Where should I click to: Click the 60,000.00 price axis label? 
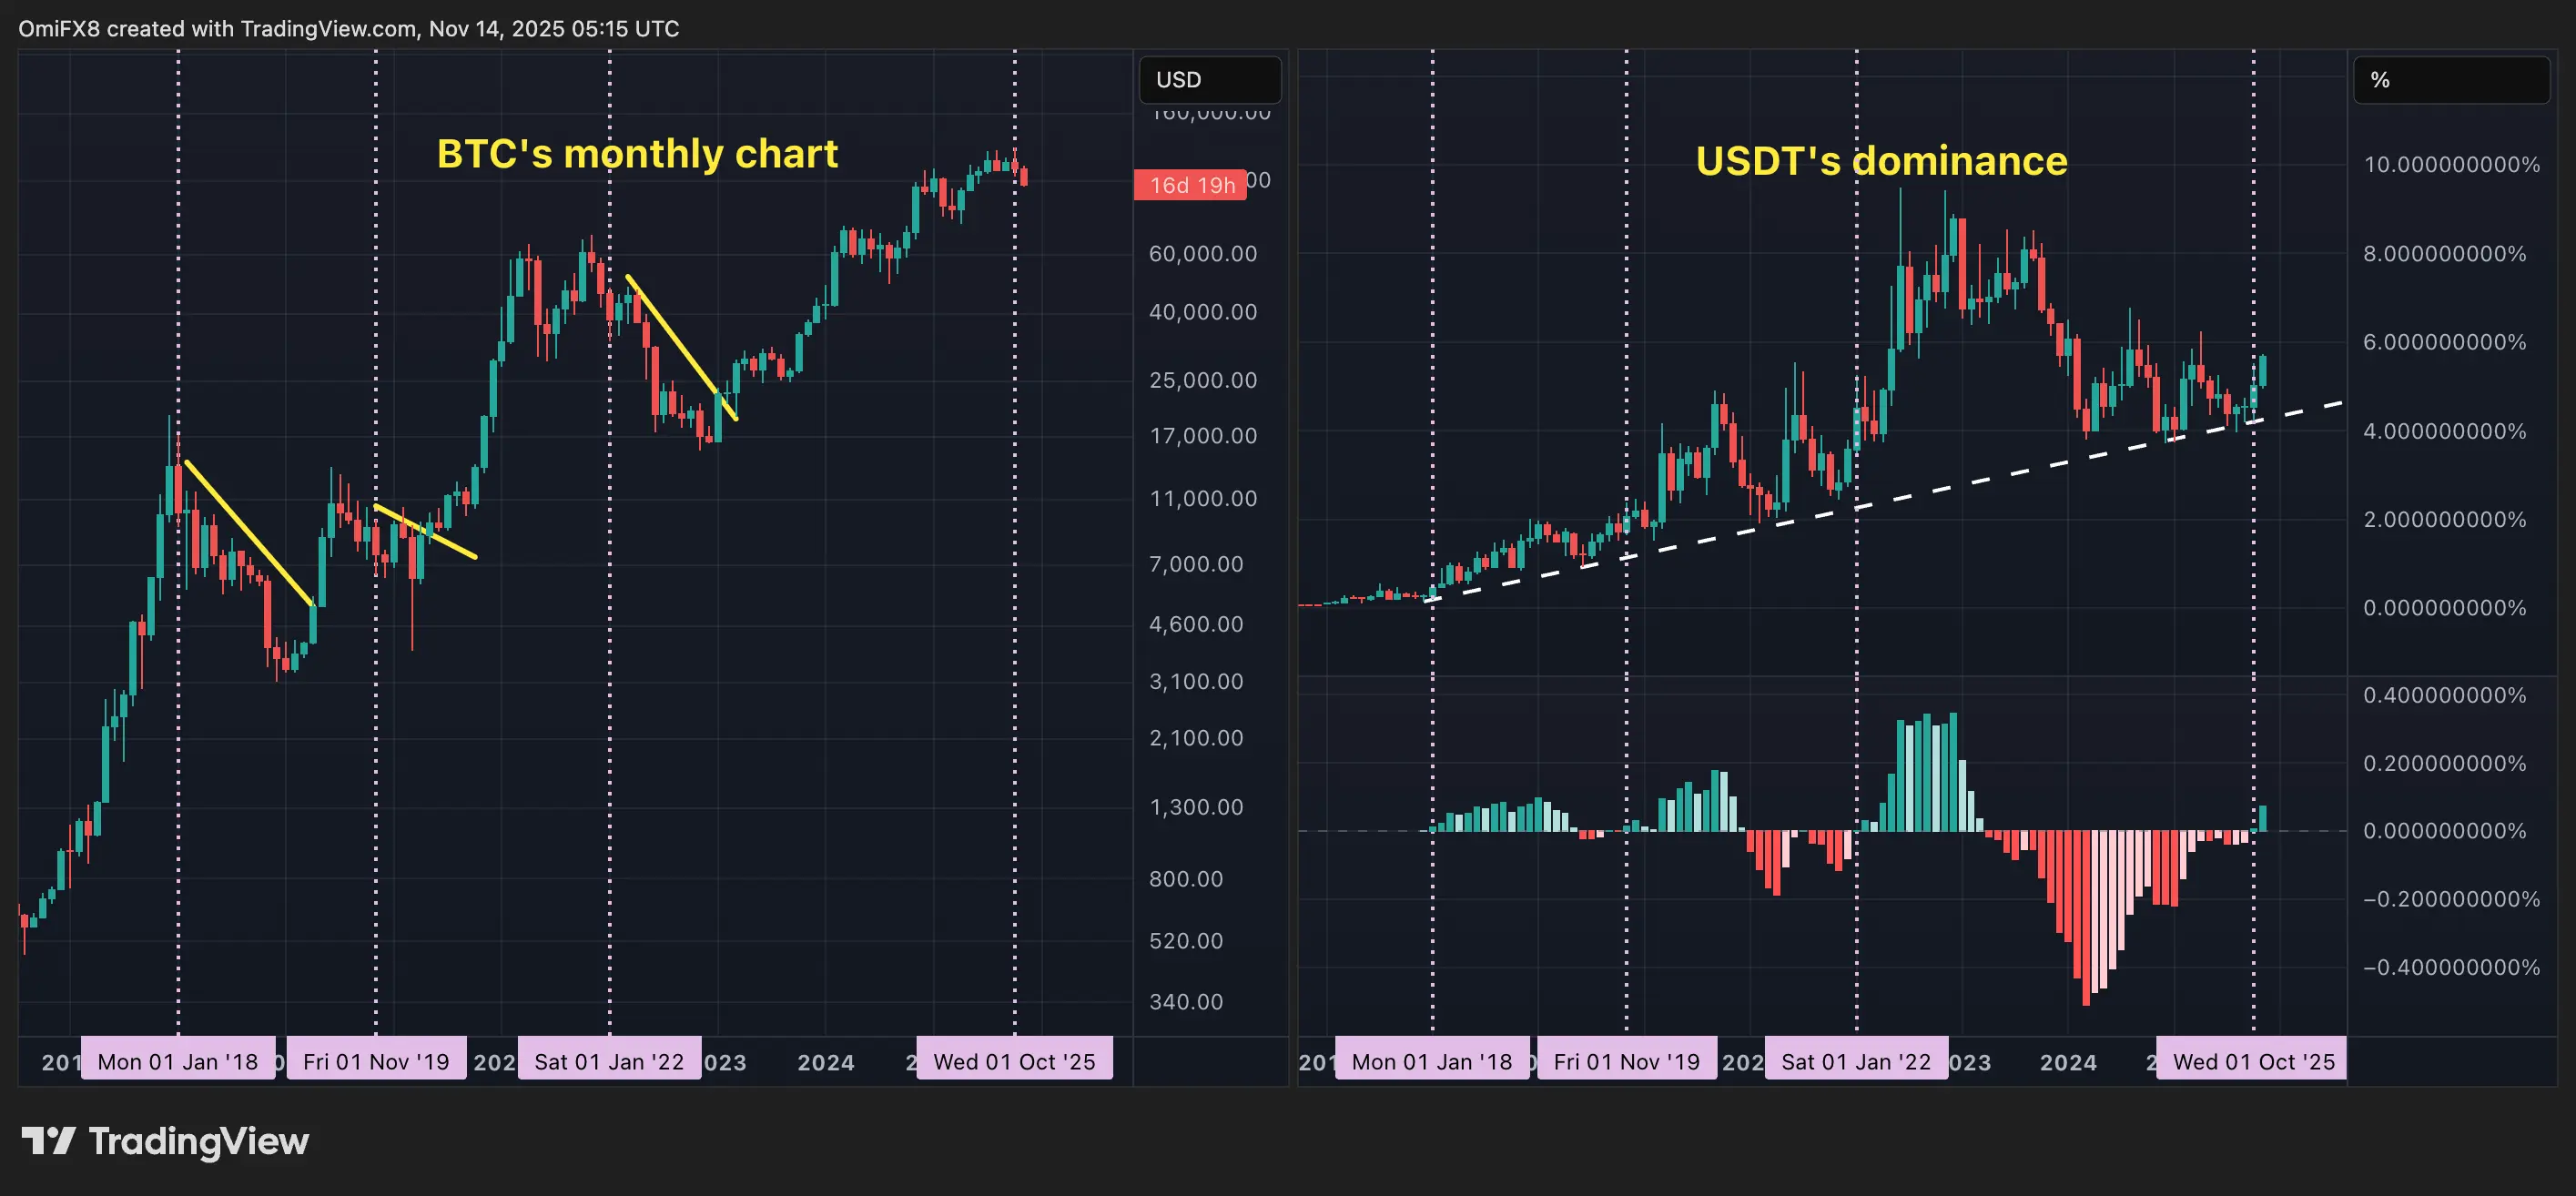point(1203,254)
